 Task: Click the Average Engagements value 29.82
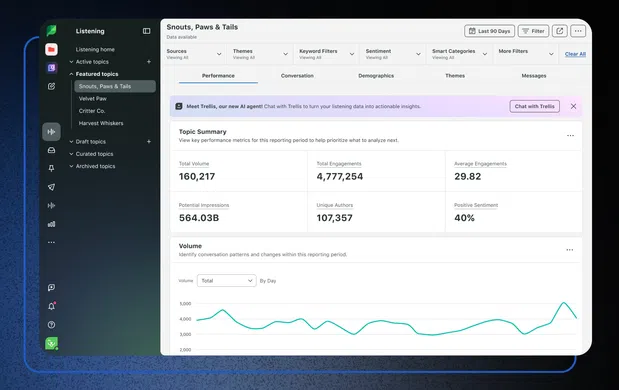click(467, 176)
